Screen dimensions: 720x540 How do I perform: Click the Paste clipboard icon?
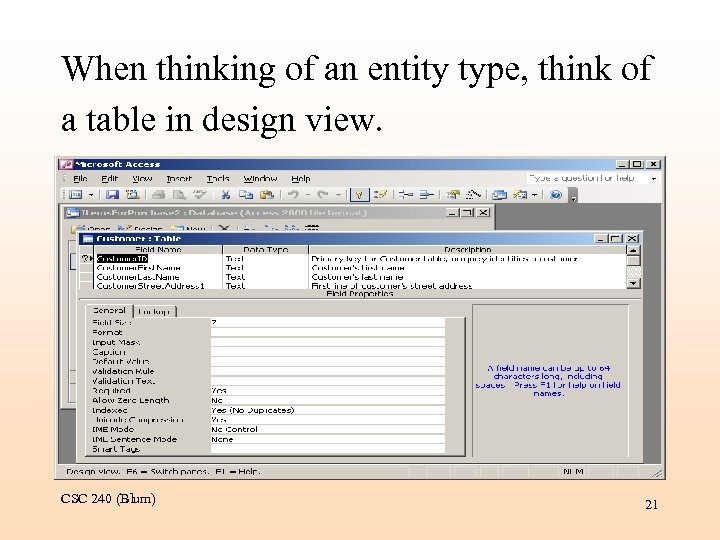267,195
